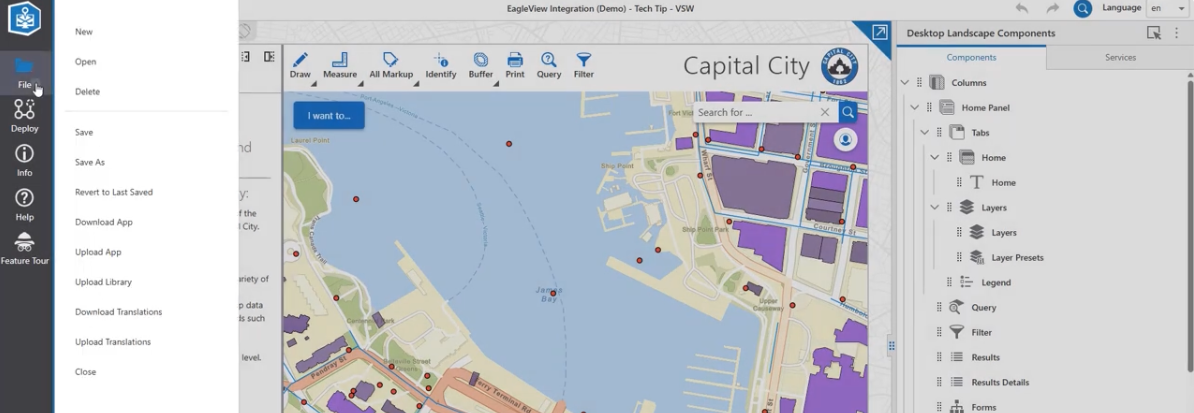Open the Info section in the sidebar
The image size is (1194, 413).
click(x=24, y=161)
